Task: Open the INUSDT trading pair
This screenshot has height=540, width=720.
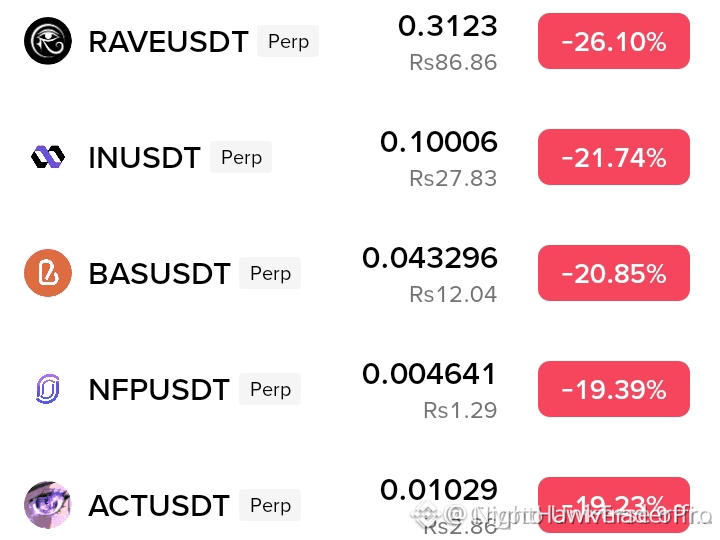Action: [x=144, y=158]
